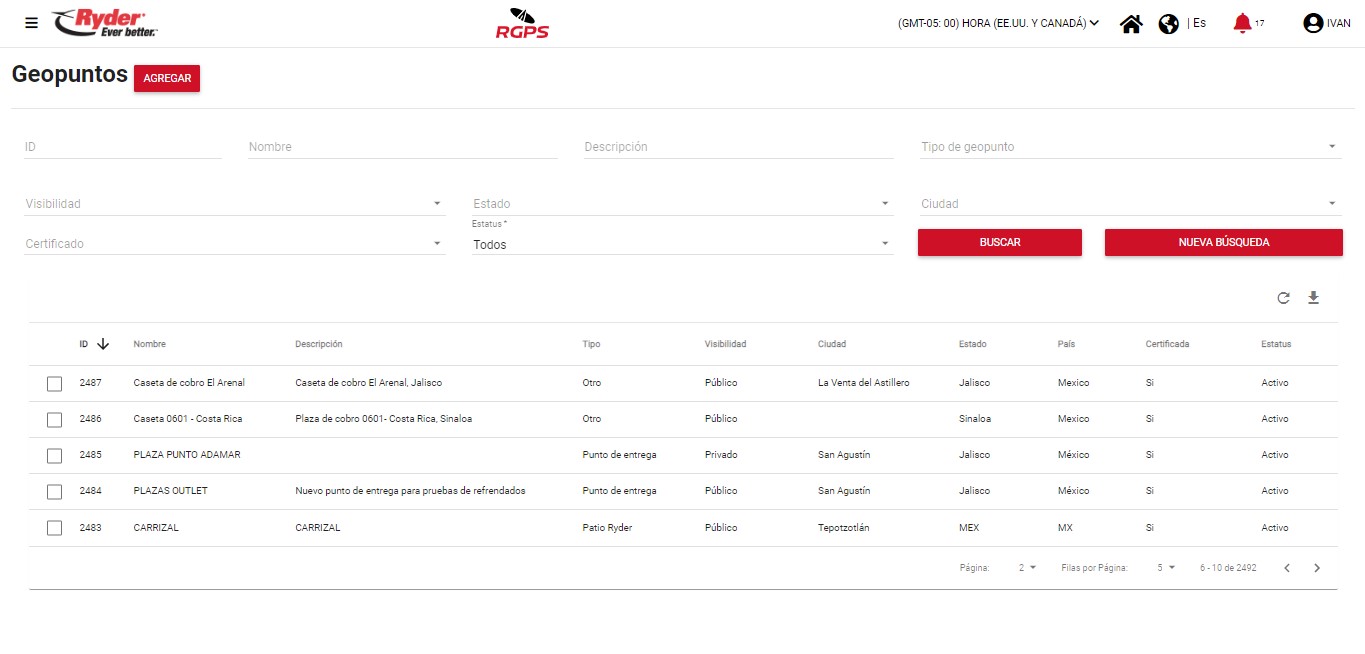Screen dimensions: 1365x654
Task: Open the IVAN user profile icon
Action: (x=1313, y=24)
